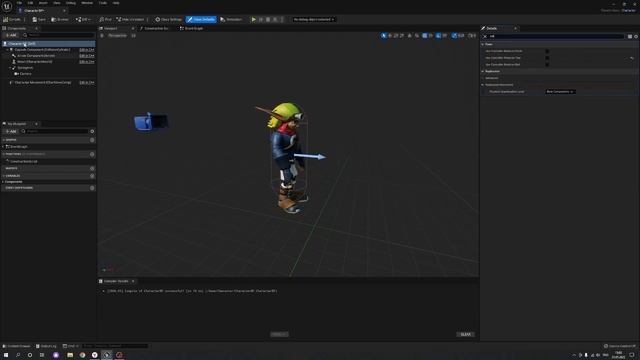640x360 pixels.
Task: Select the Arrow Component row
Action: point(36,56)
